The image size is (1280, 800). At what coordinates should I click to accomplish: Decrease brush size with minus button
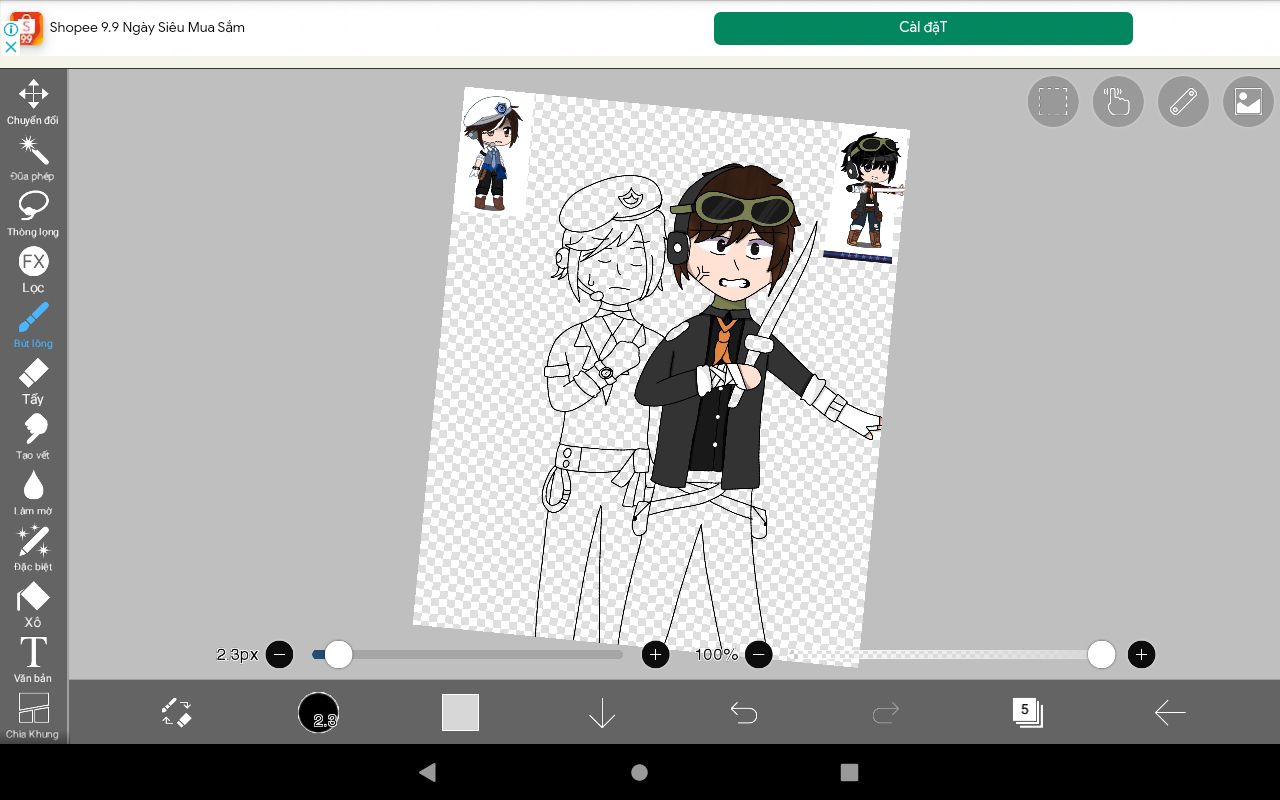click(x=279, y=655)
